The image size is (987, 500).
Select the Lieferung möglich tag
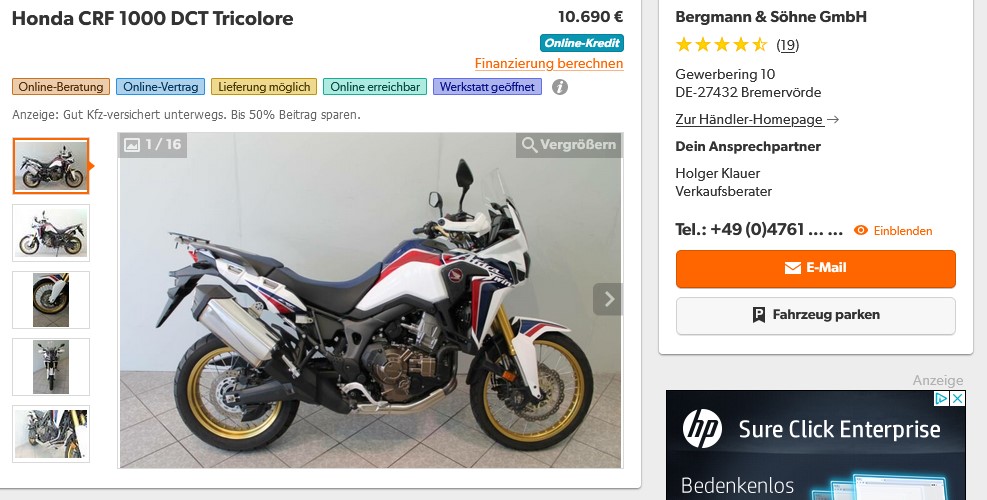tap(264, 87)
